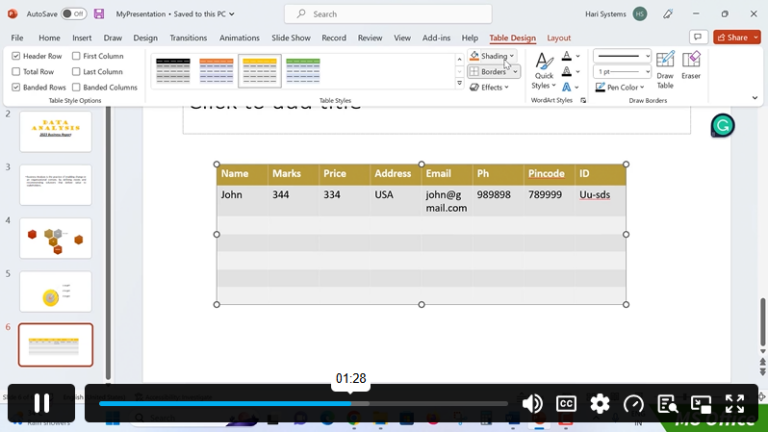Select slide 4 hexagons thumbnail
The height and width of the screenshot is (432, 768).
[x=55, y=238]
